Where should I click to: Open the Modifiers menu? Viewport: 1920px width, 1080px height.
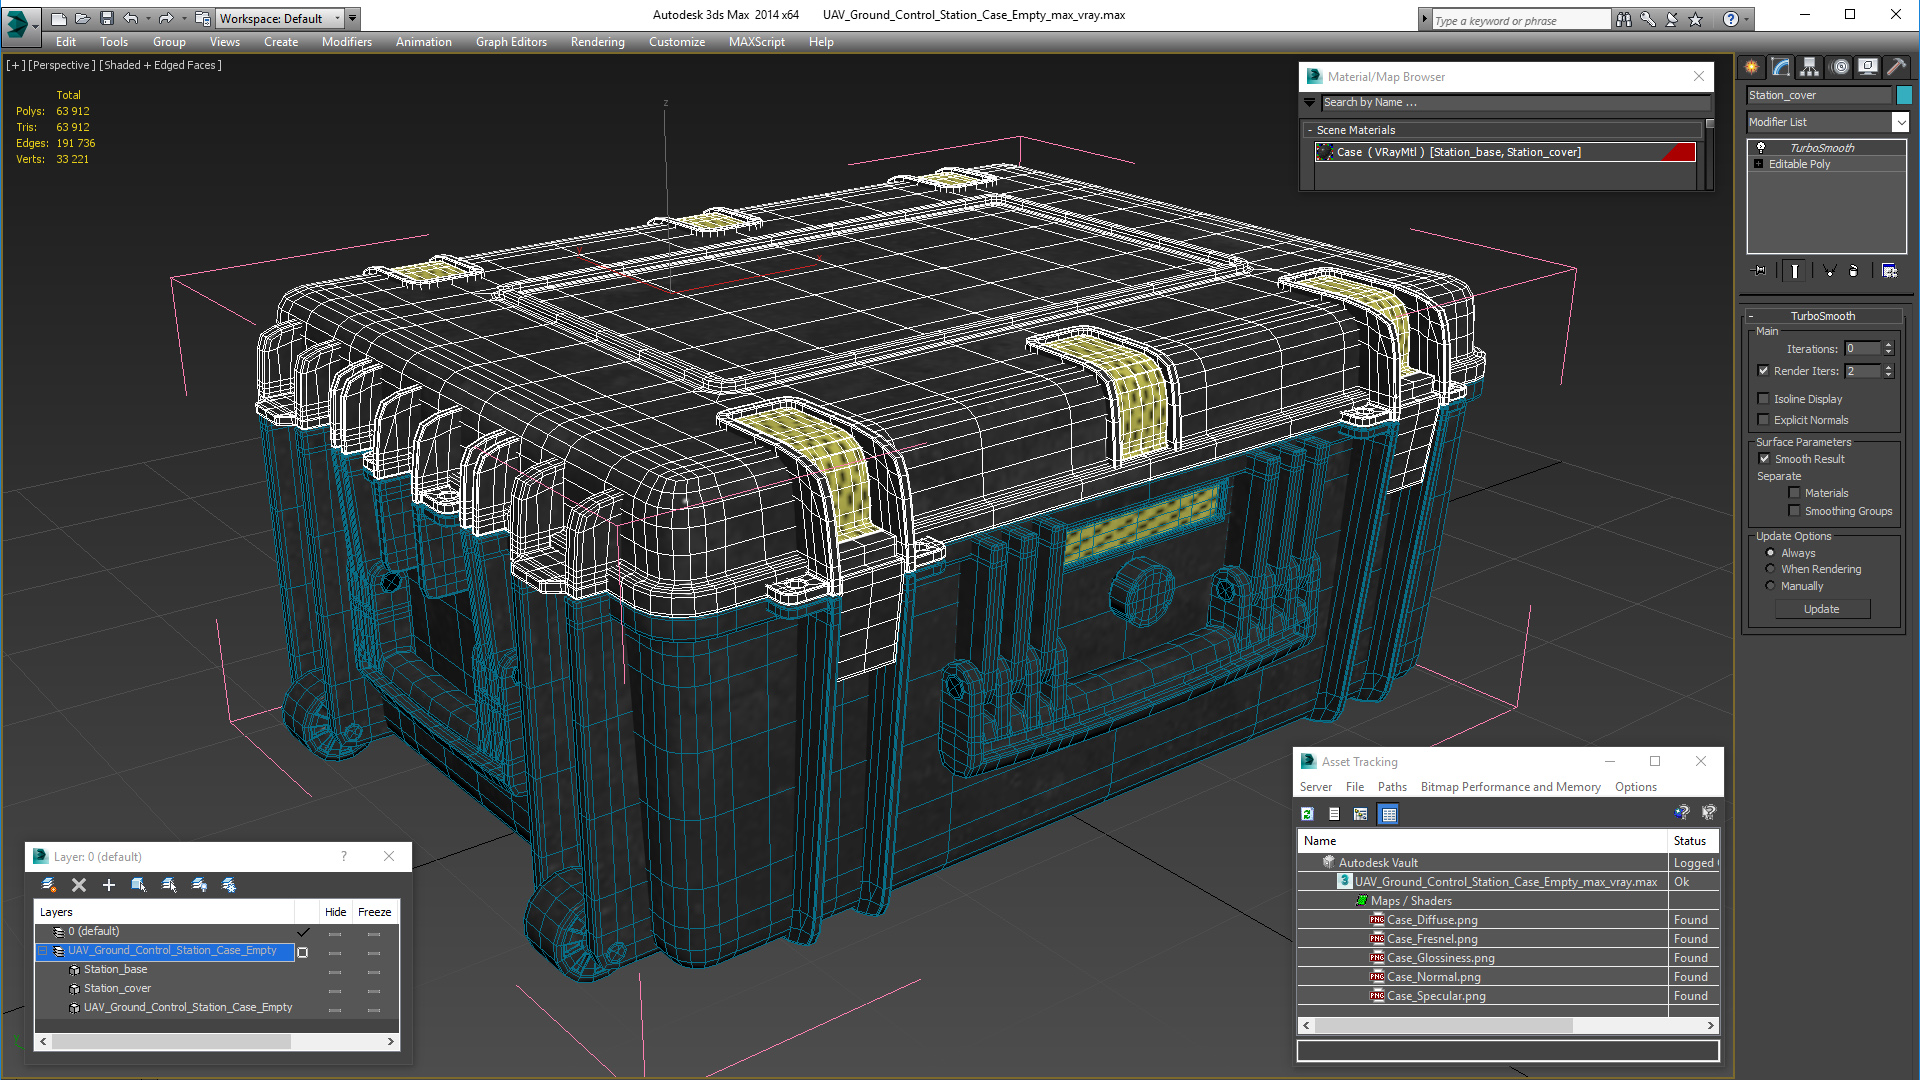tap(346, 42)
